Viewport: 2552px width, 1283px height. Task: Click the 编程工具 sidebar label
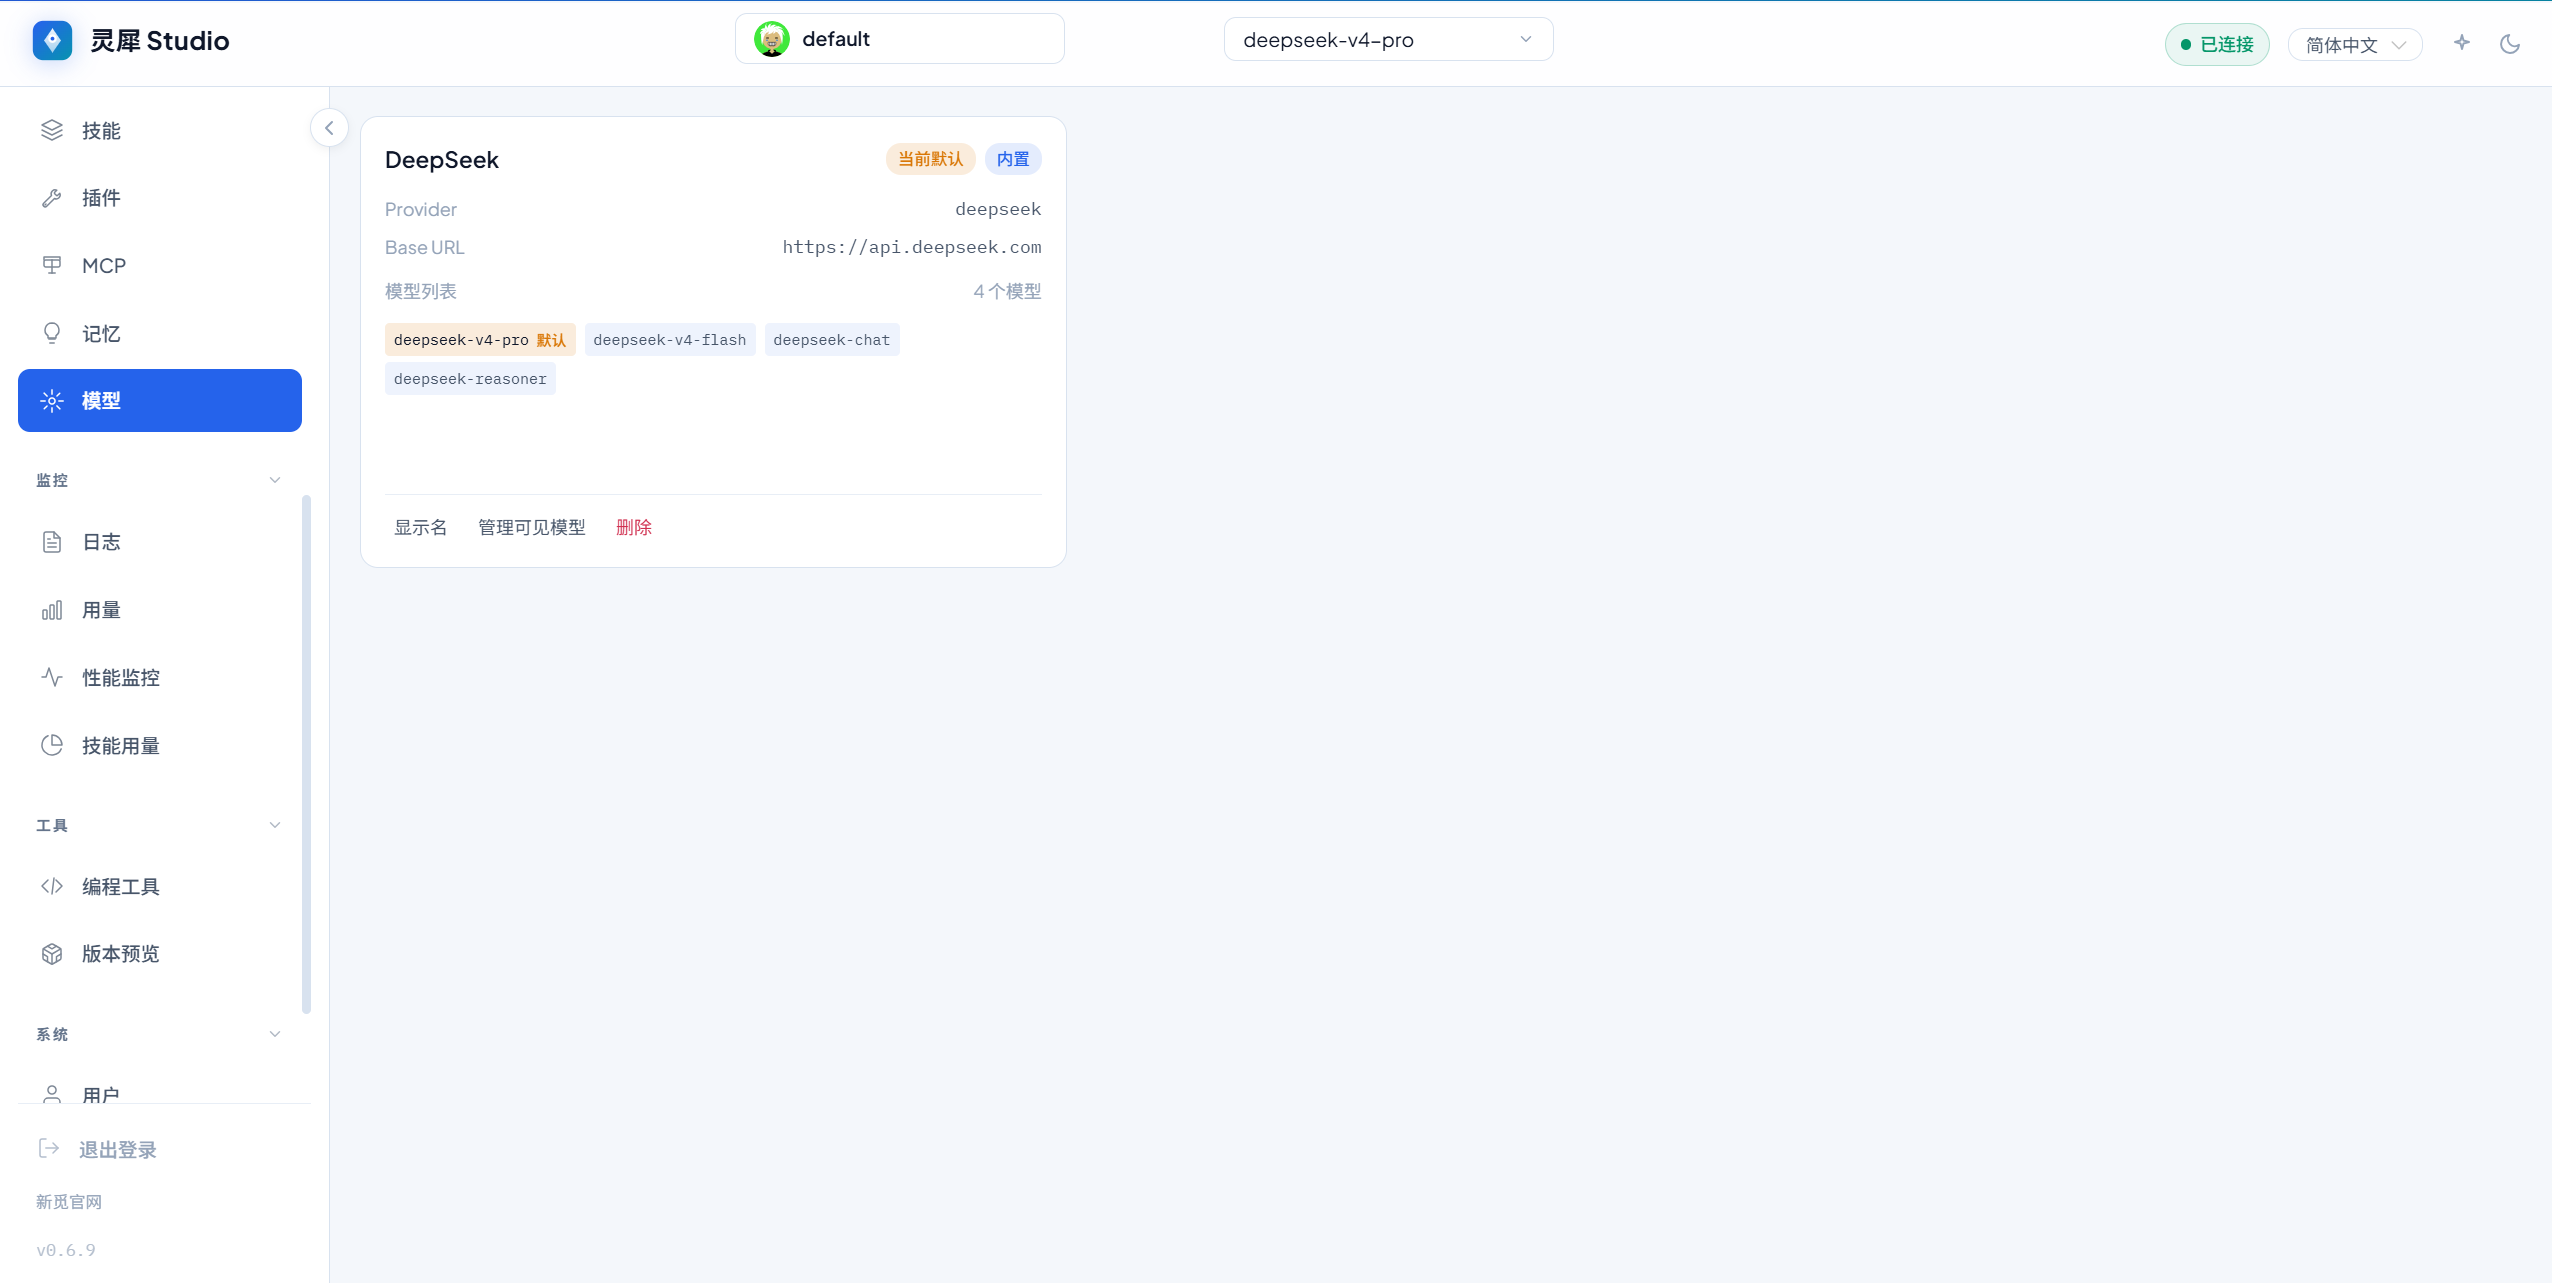click(x=121, y=887)
